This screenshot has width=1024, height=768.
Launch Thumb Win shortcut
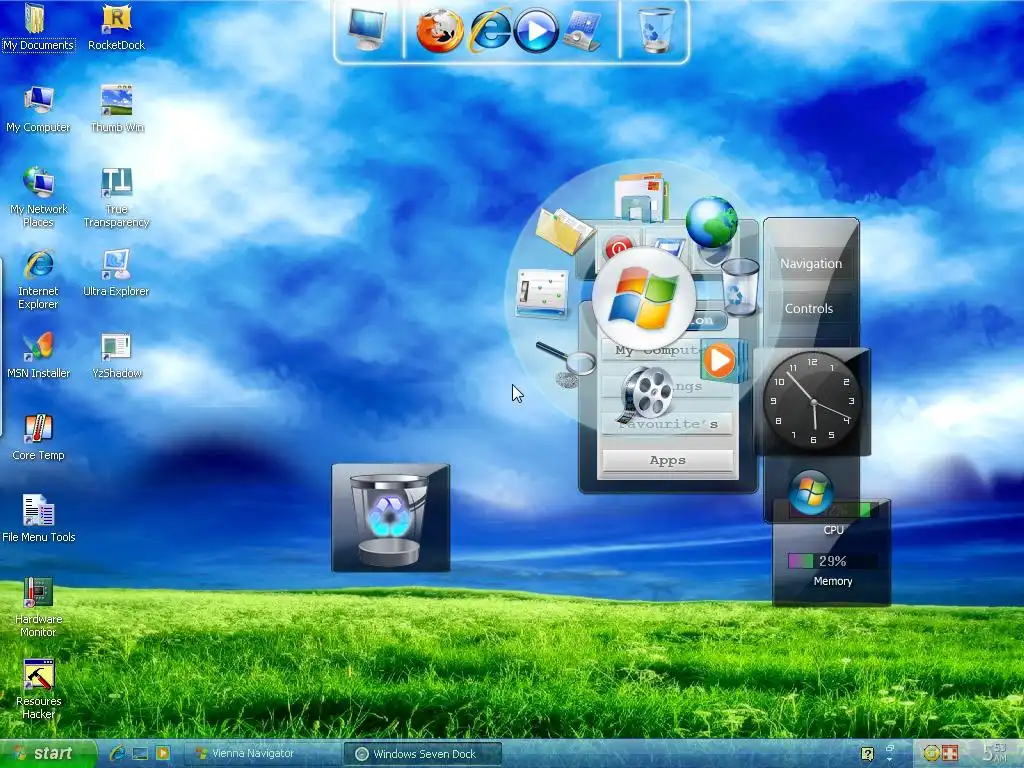pyautogui.click(x=116, y=109)
